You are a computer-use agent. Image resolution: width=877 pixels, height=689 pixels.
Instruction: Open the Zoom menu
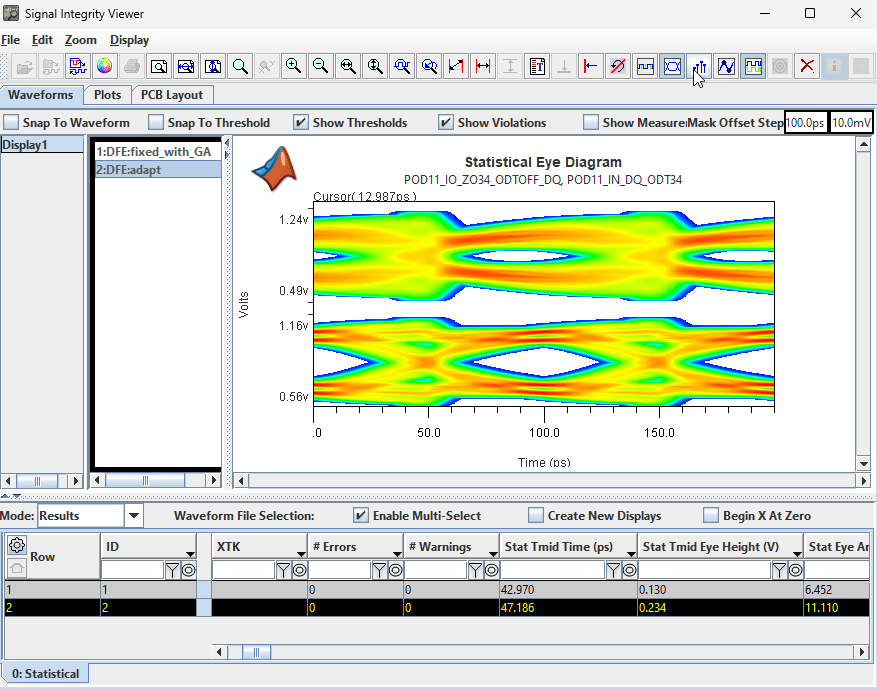[79, 40]
